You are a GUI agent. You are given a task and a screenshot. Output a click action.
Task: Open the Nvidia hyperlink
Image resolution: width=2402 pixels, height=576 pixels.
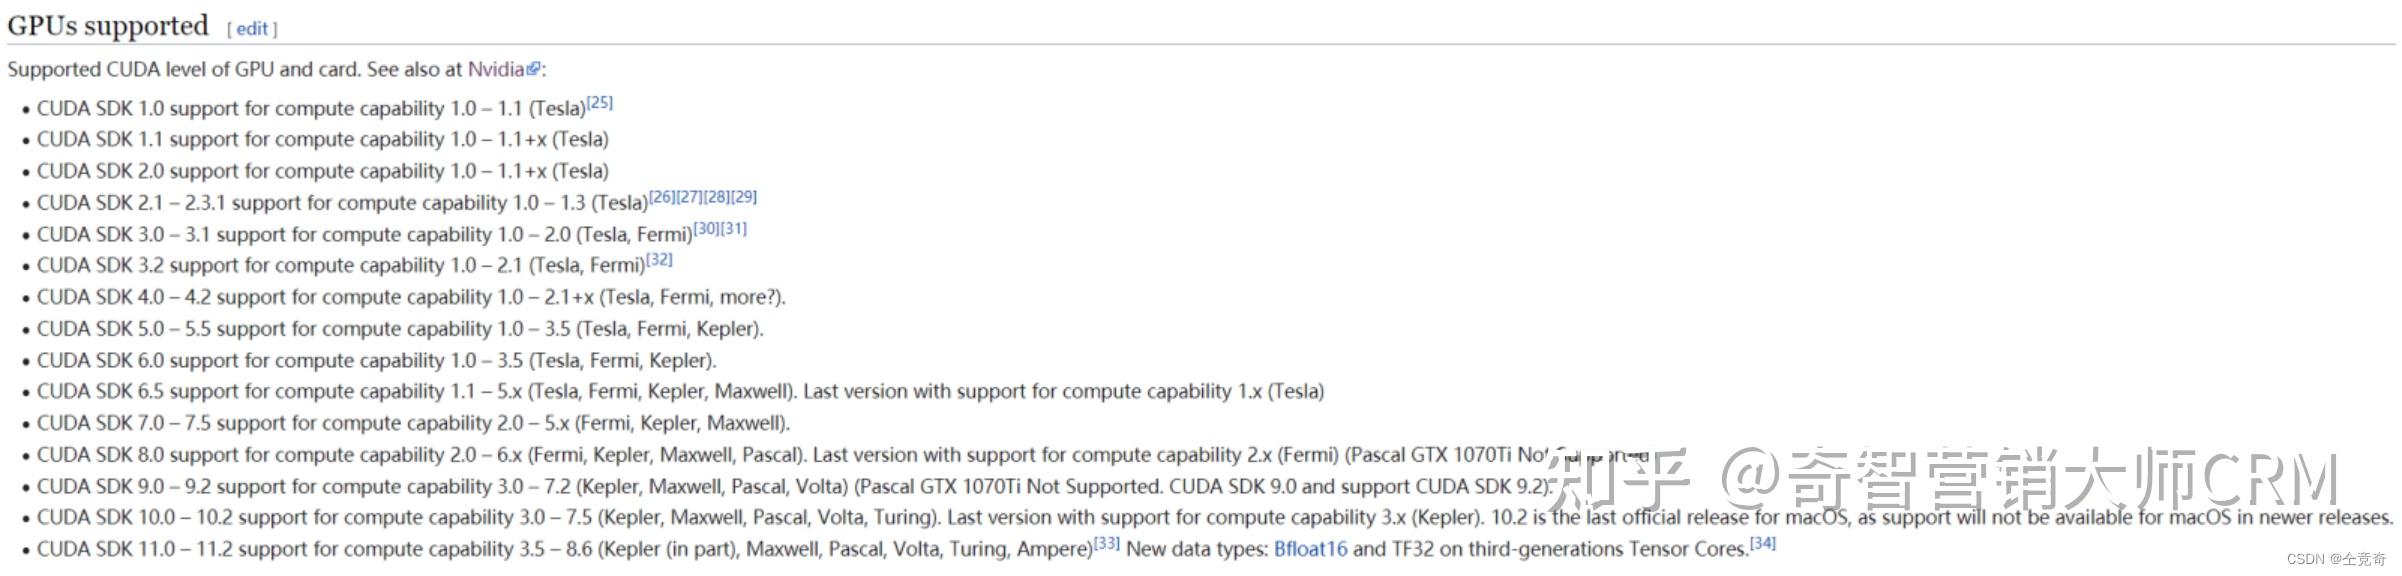496,69
